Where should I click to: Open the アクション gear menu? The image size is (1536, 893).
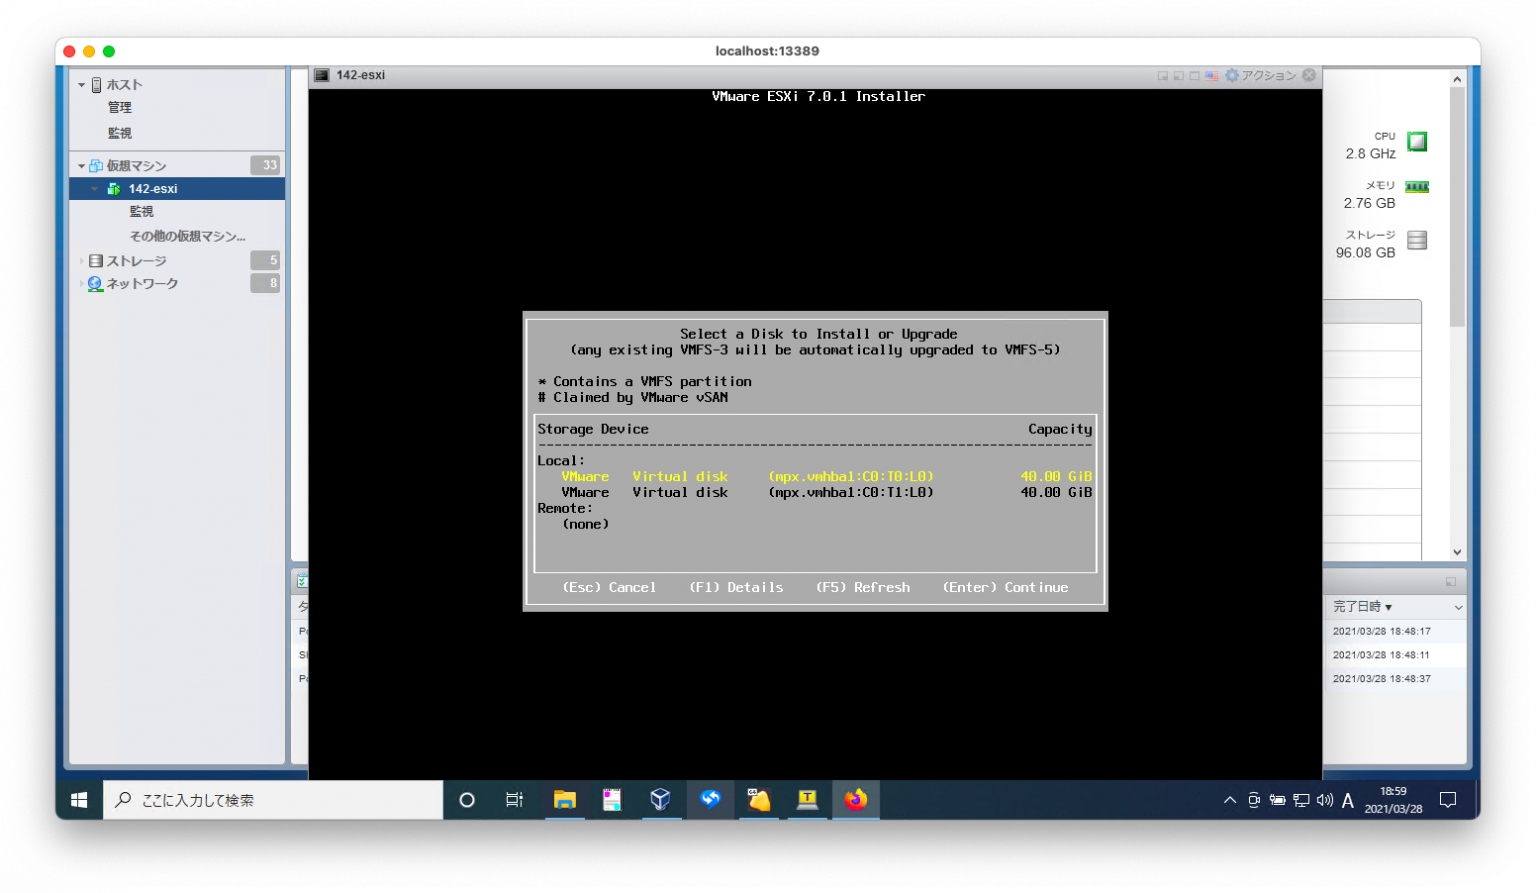pyautogui.click(x=1261, y=76)
